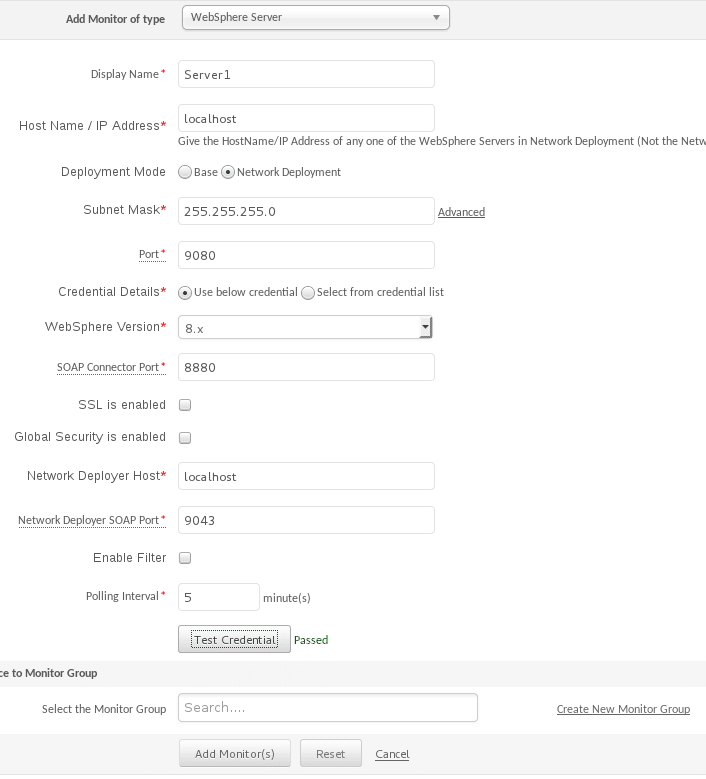
Task: Click the Network Deployer SOAP Port field
Action: (306, 520)
